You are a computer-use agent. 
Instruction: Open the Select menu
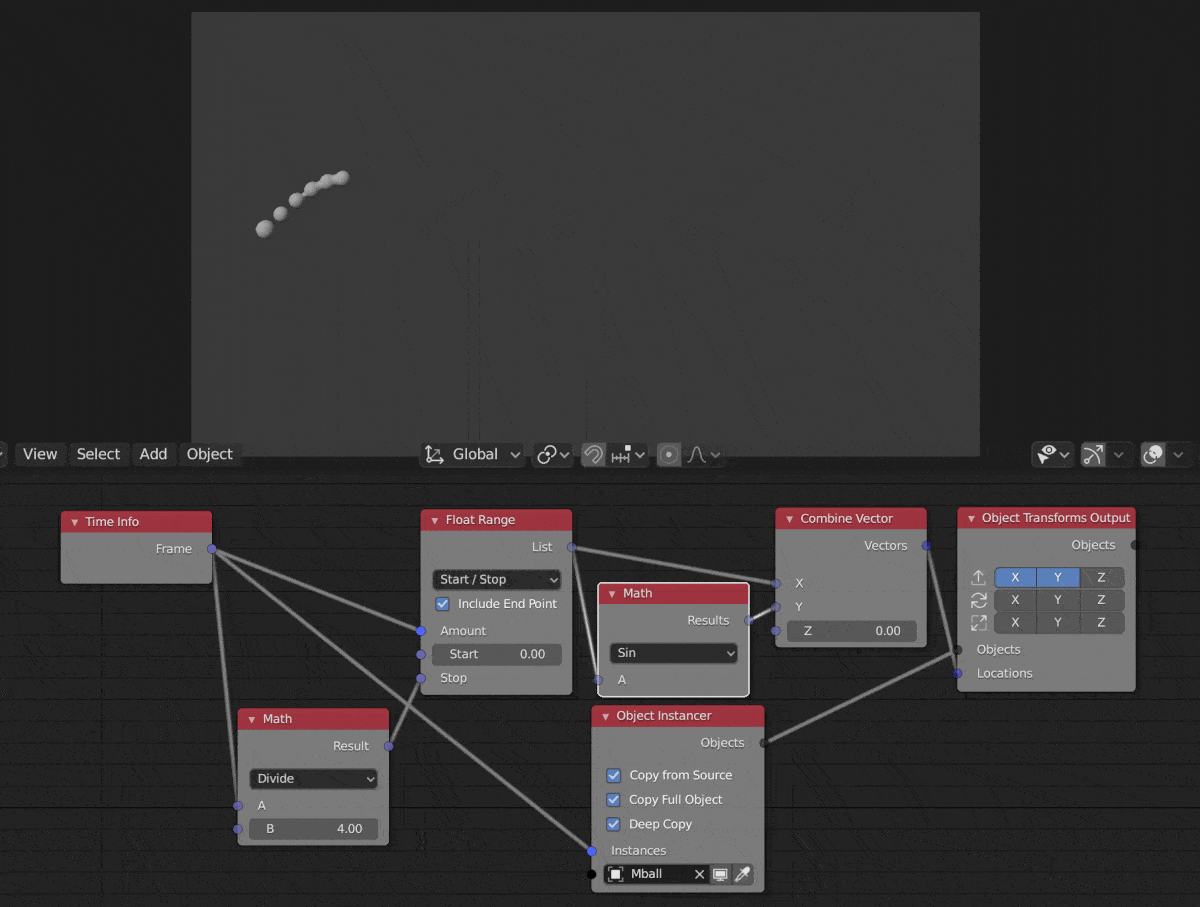pos(98,454)
